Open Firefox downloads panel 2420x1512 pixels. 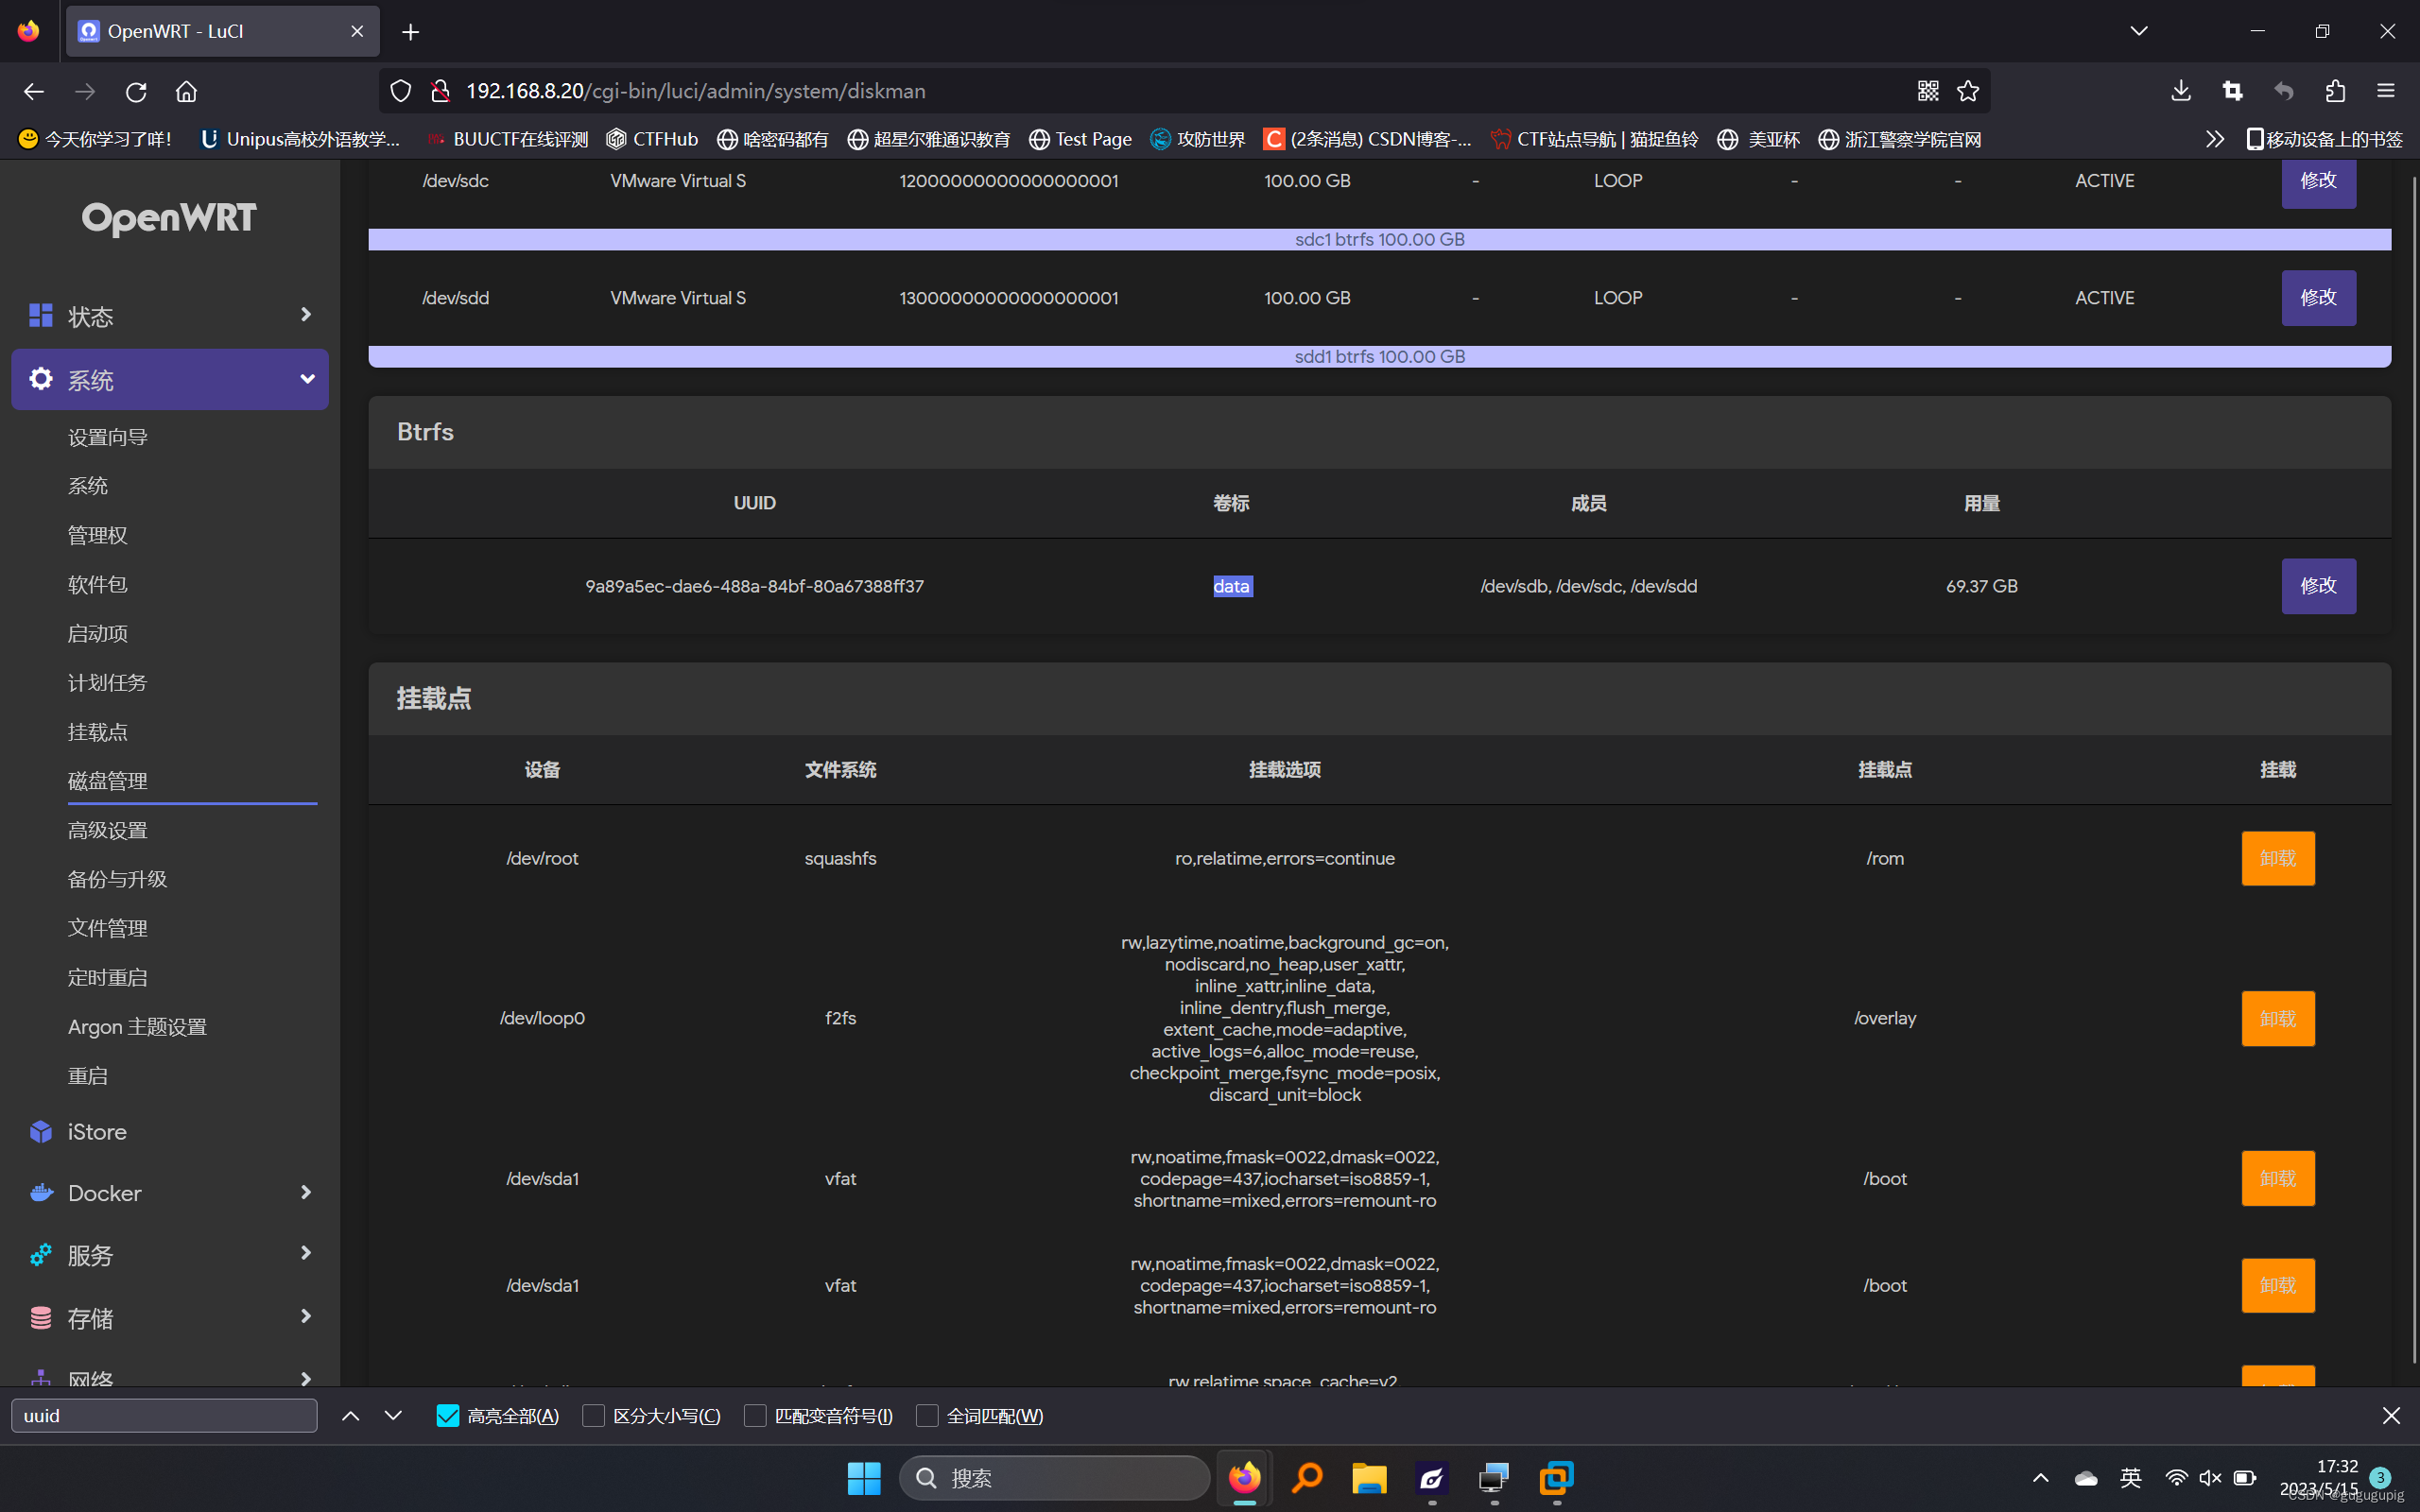pos(2181,91)
